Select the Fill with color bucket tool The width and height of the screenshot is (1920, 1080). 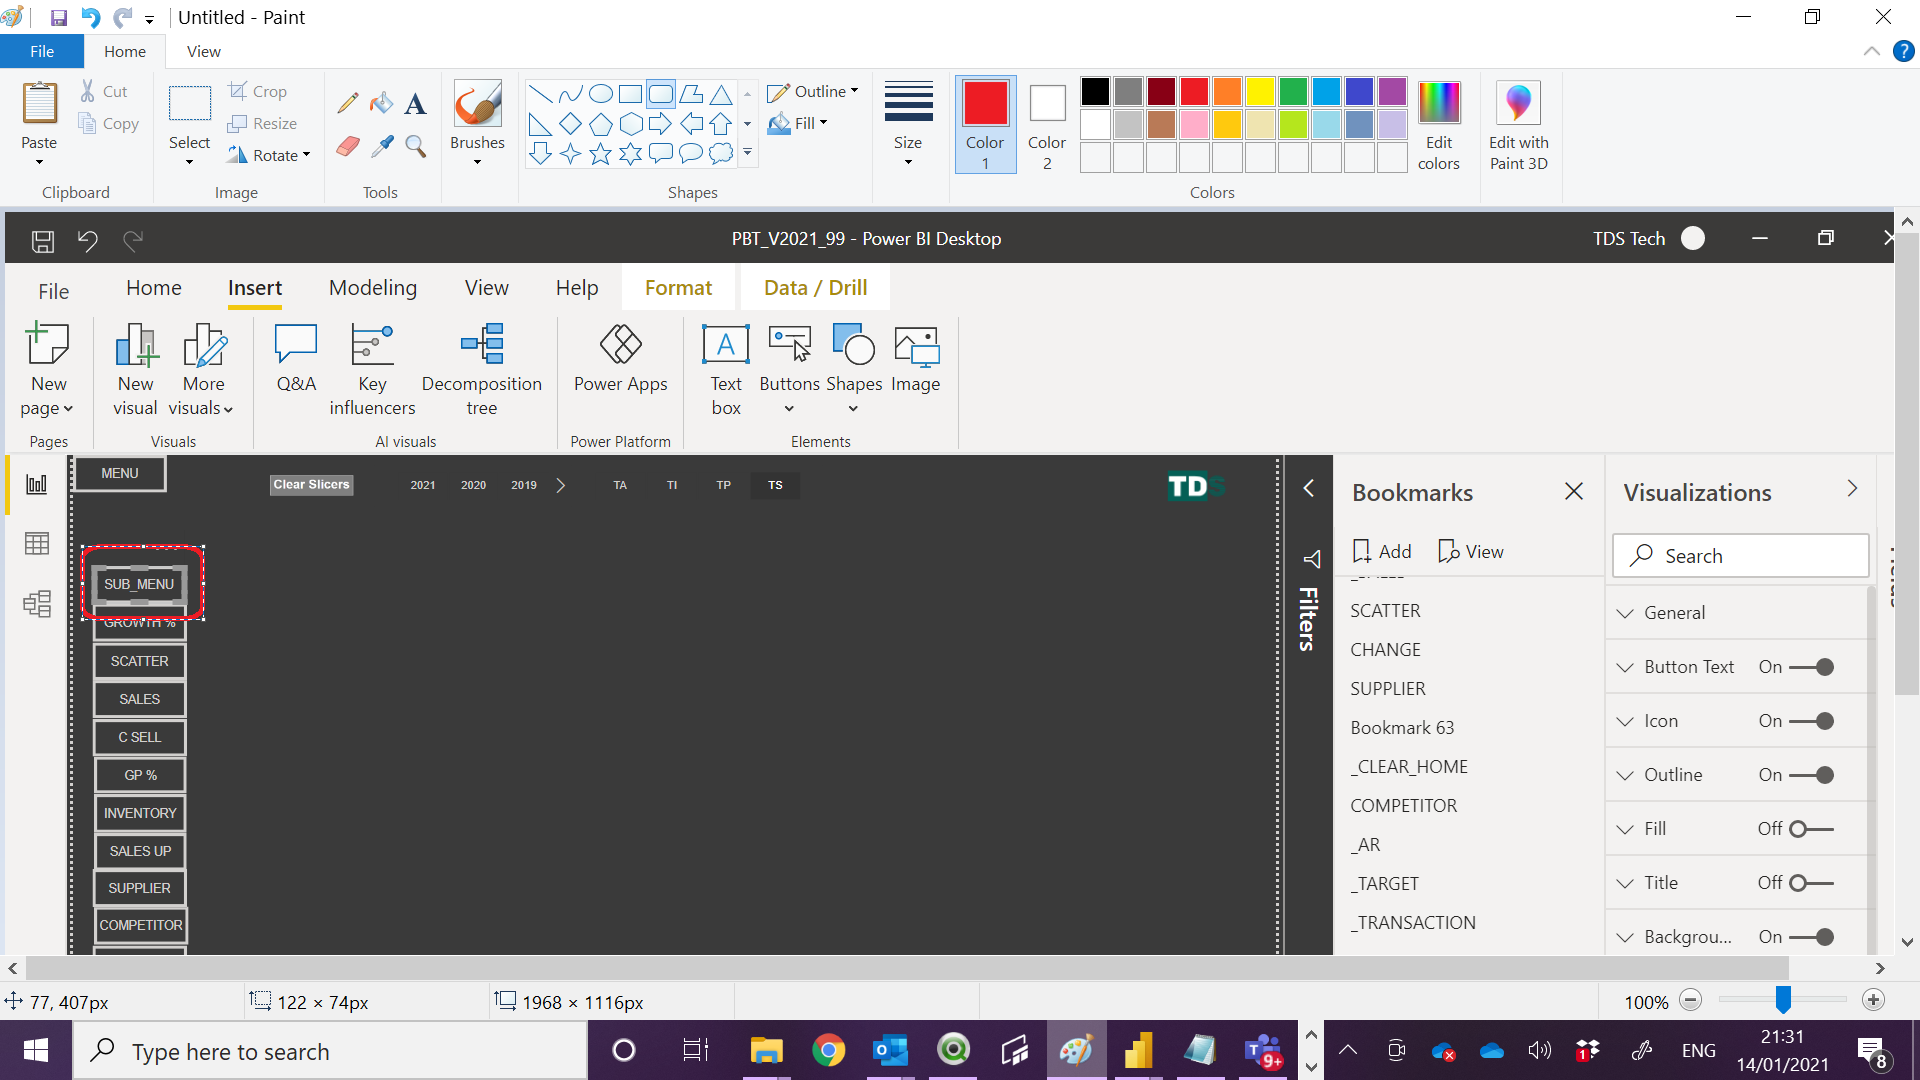click(x=381, y=102)
